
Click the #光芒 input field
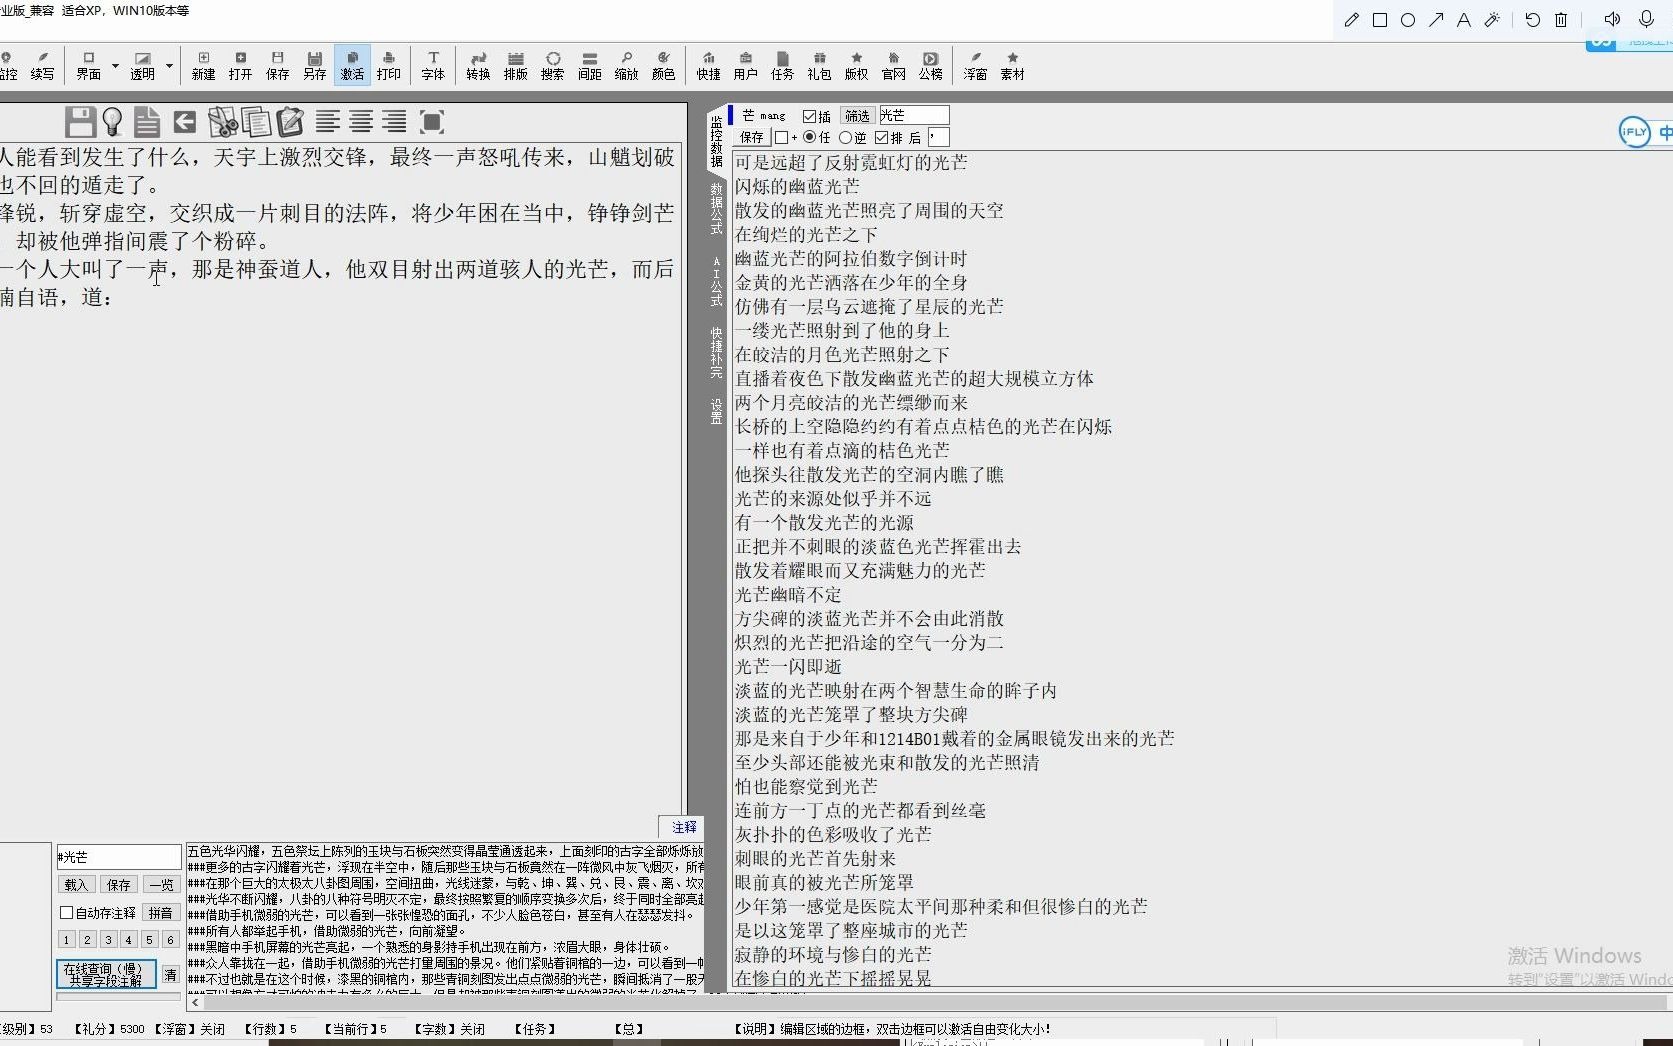click(119, 857)
